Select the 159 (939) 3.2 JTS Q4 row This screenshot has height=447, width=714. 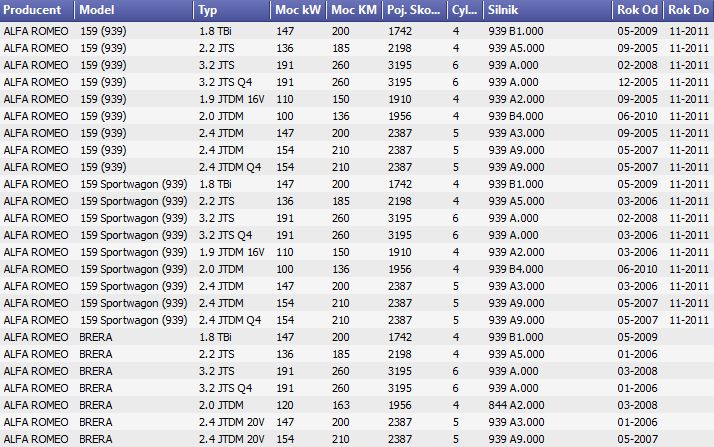(x=357, y=82)
